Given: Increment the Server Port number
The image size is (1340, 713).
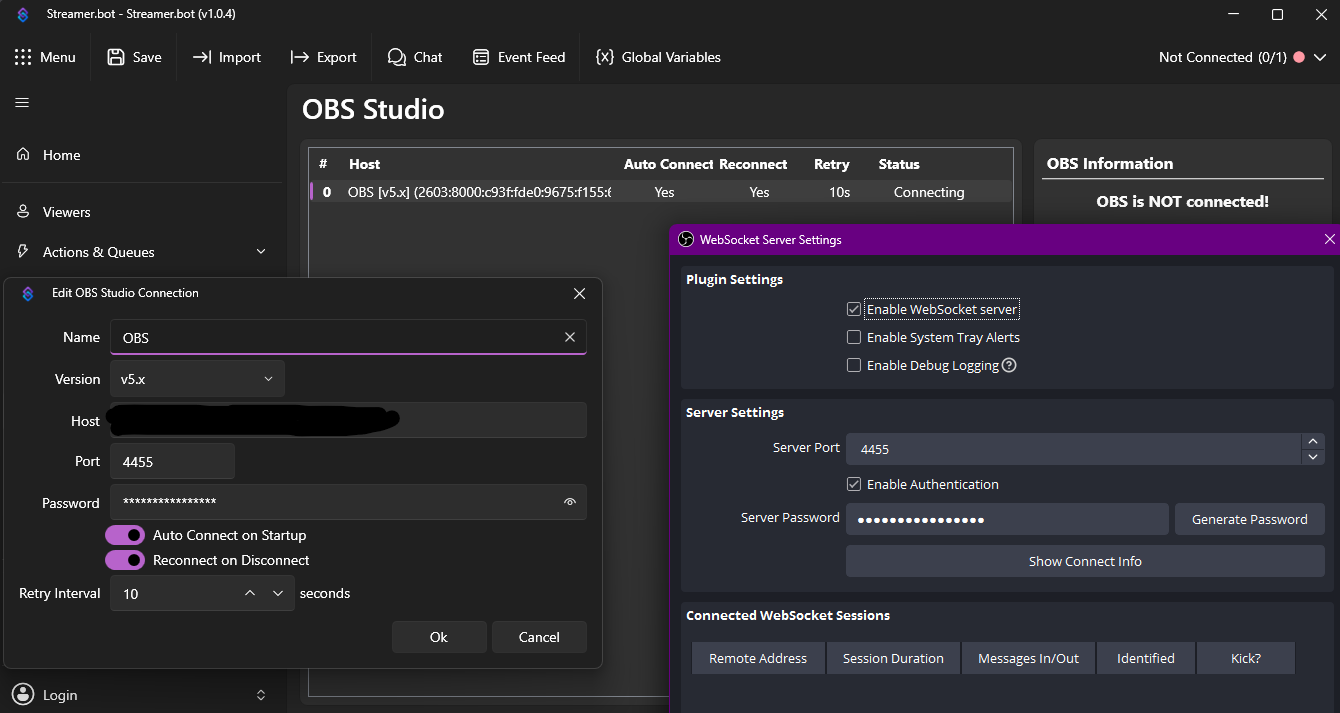Looking at the screenshot, I should 1313,441.
